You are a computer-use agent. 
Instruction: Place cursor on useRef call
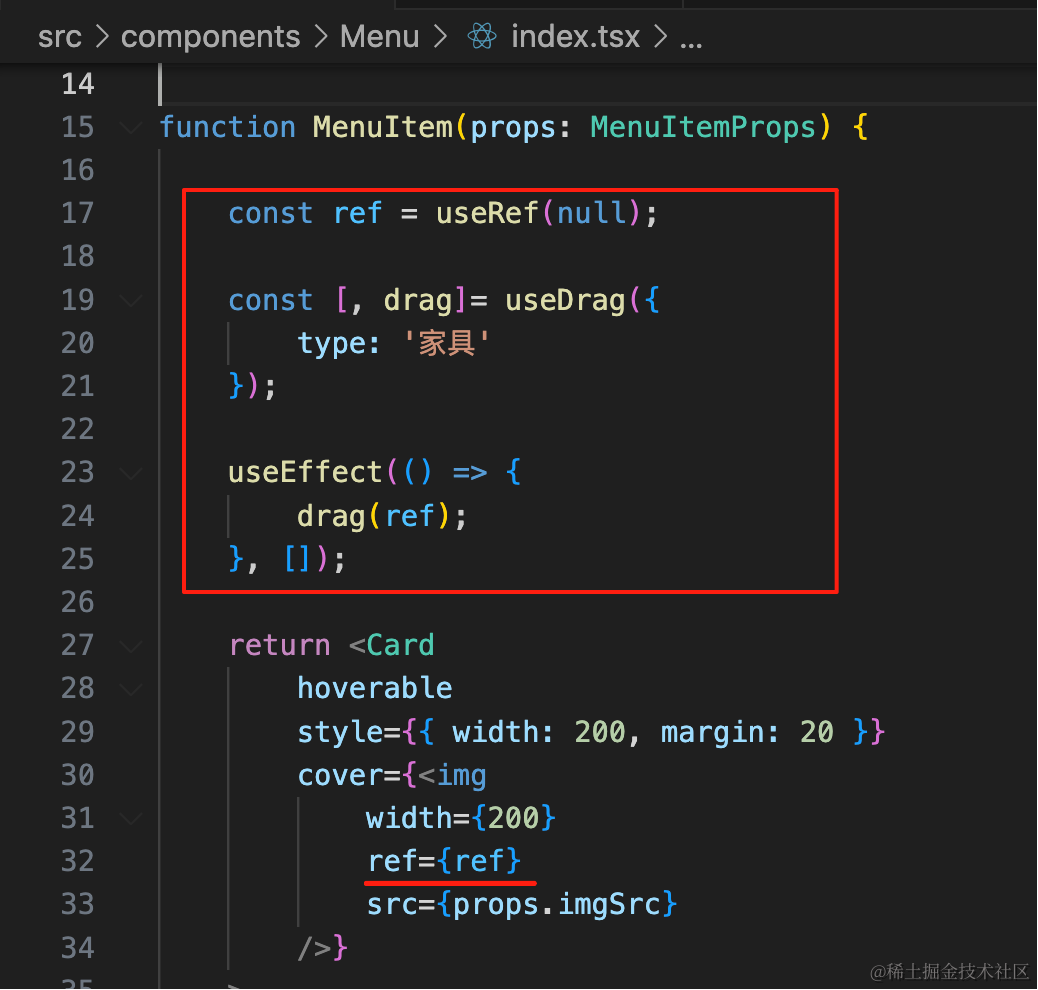point(487,213)
